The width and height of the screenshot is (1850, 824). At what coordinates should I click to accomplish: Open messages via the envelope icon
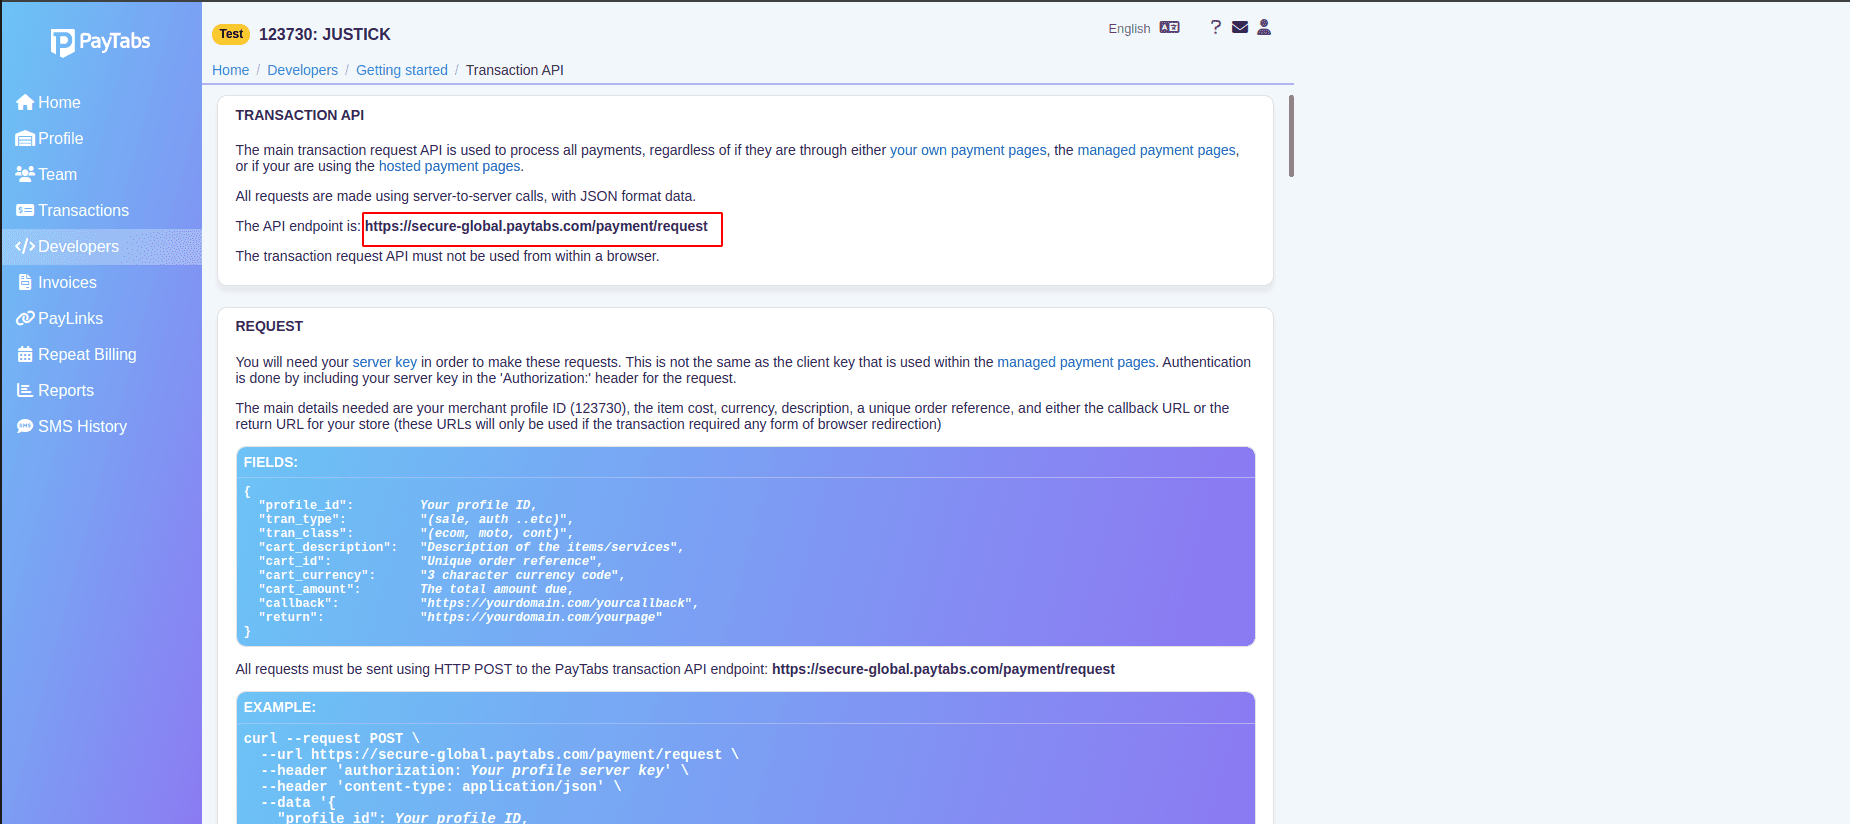pyautogui.click(x=1240, y=27)
